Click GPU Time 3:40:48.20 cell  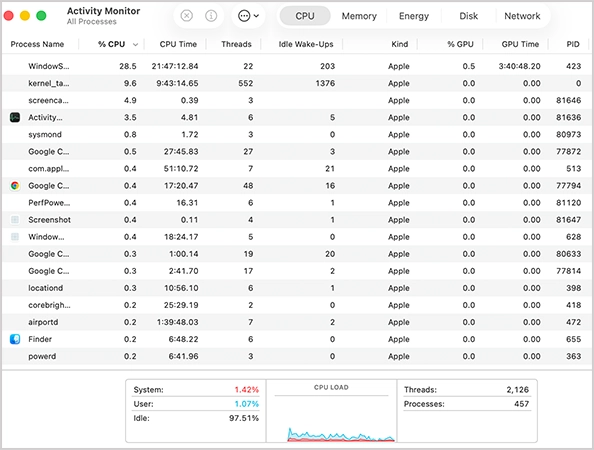coord(519,66)
